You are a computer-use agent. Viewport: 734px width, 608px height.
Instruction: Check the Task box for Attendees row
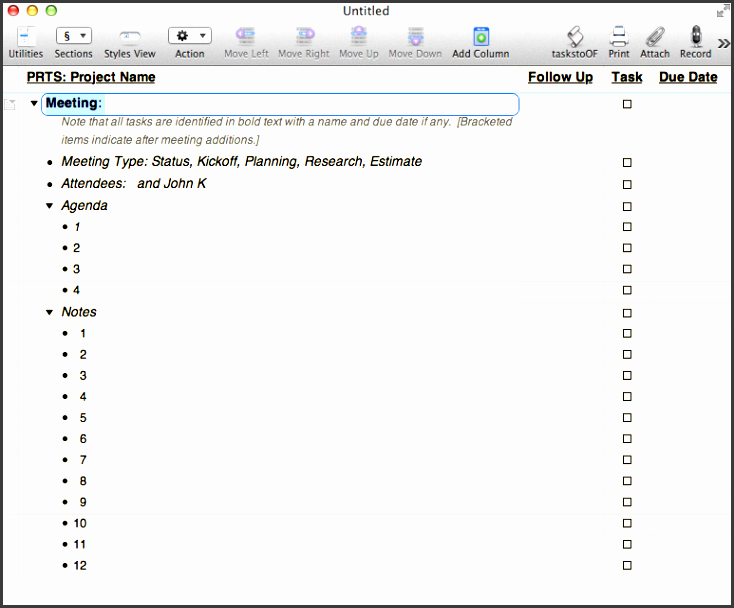[627, 184]
